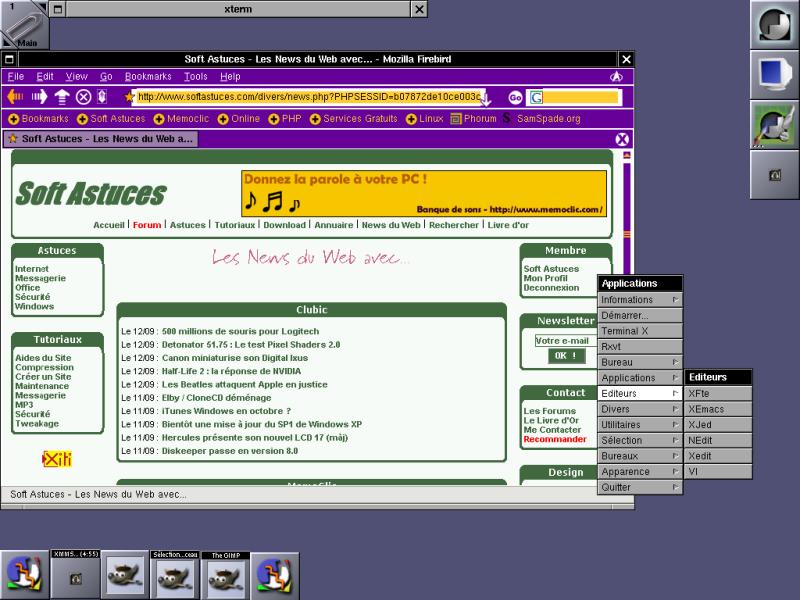Click the Donnez la parole banner ad
Viewport: 800px width, 600px height.
tap(424, 194)
